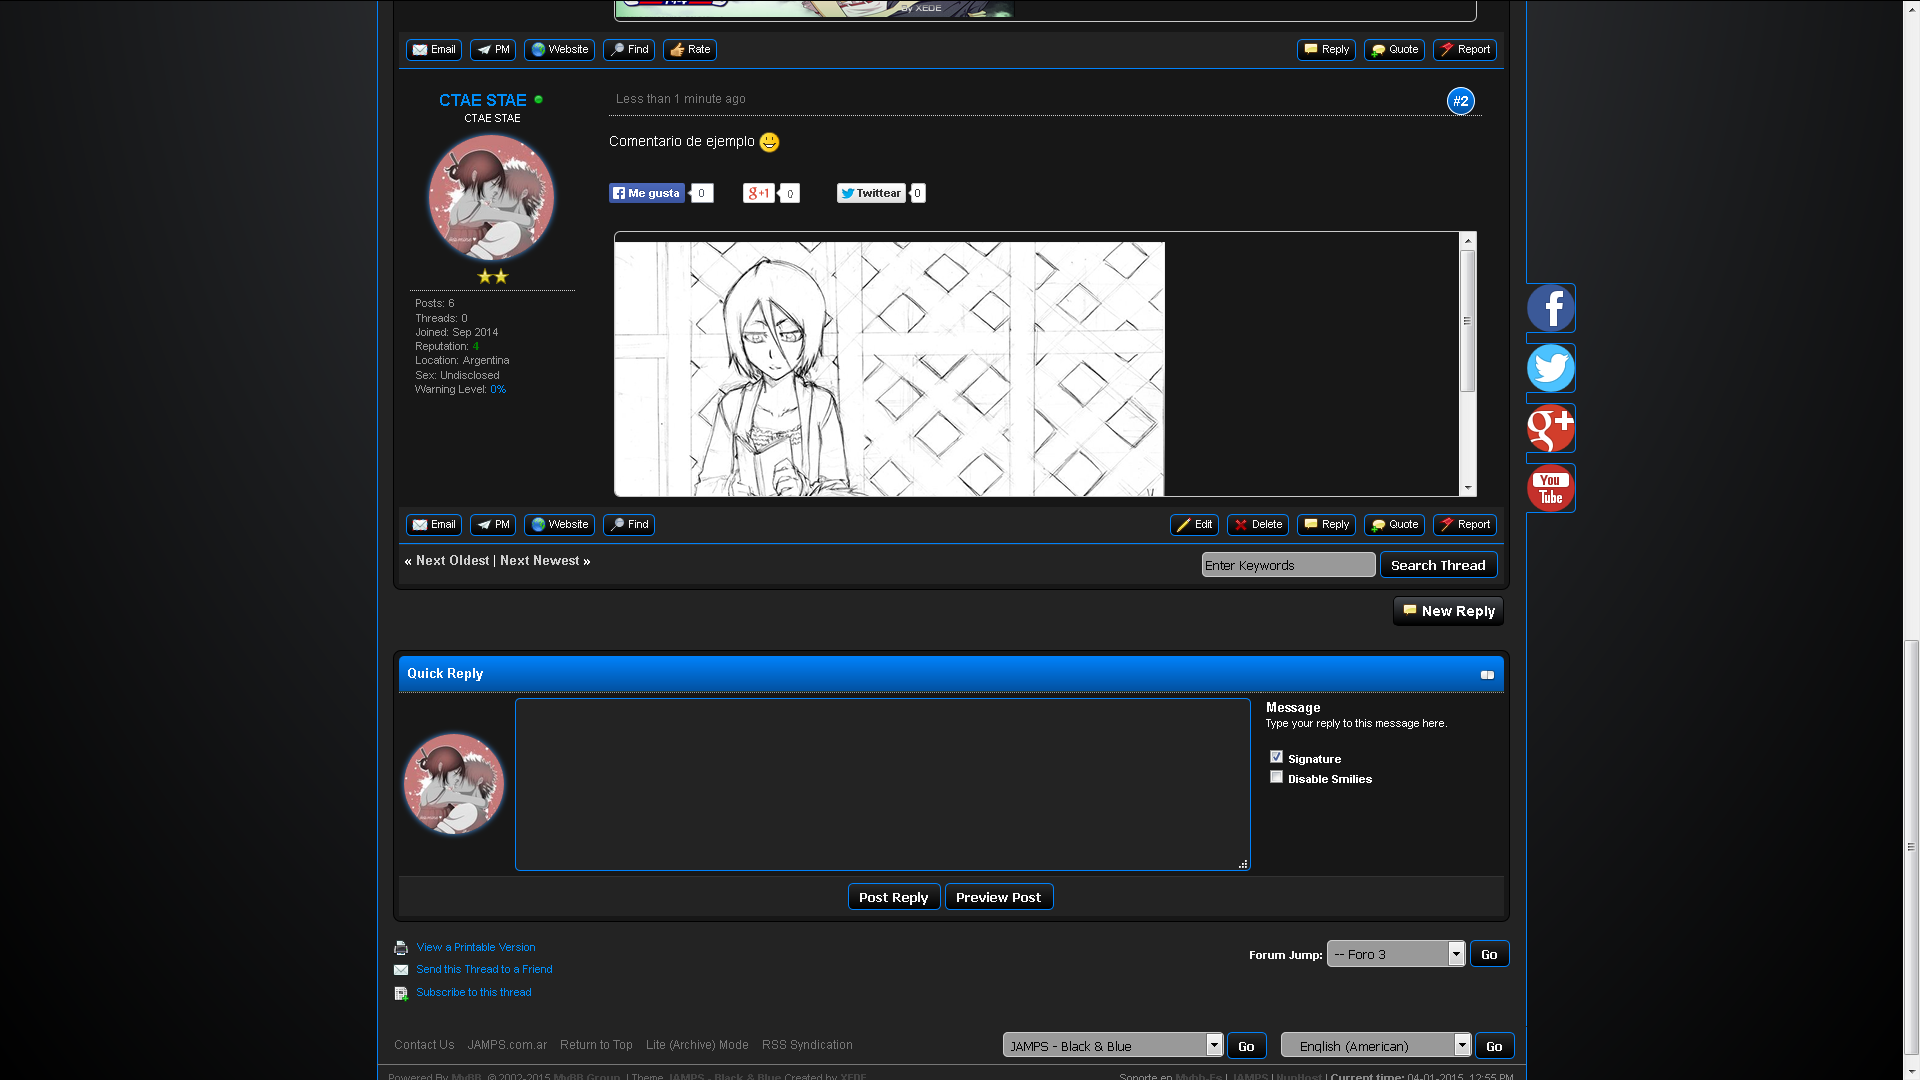
Task: Open the Next Oldest thread link
Action: pyautogui.click(x=452, y=561)
